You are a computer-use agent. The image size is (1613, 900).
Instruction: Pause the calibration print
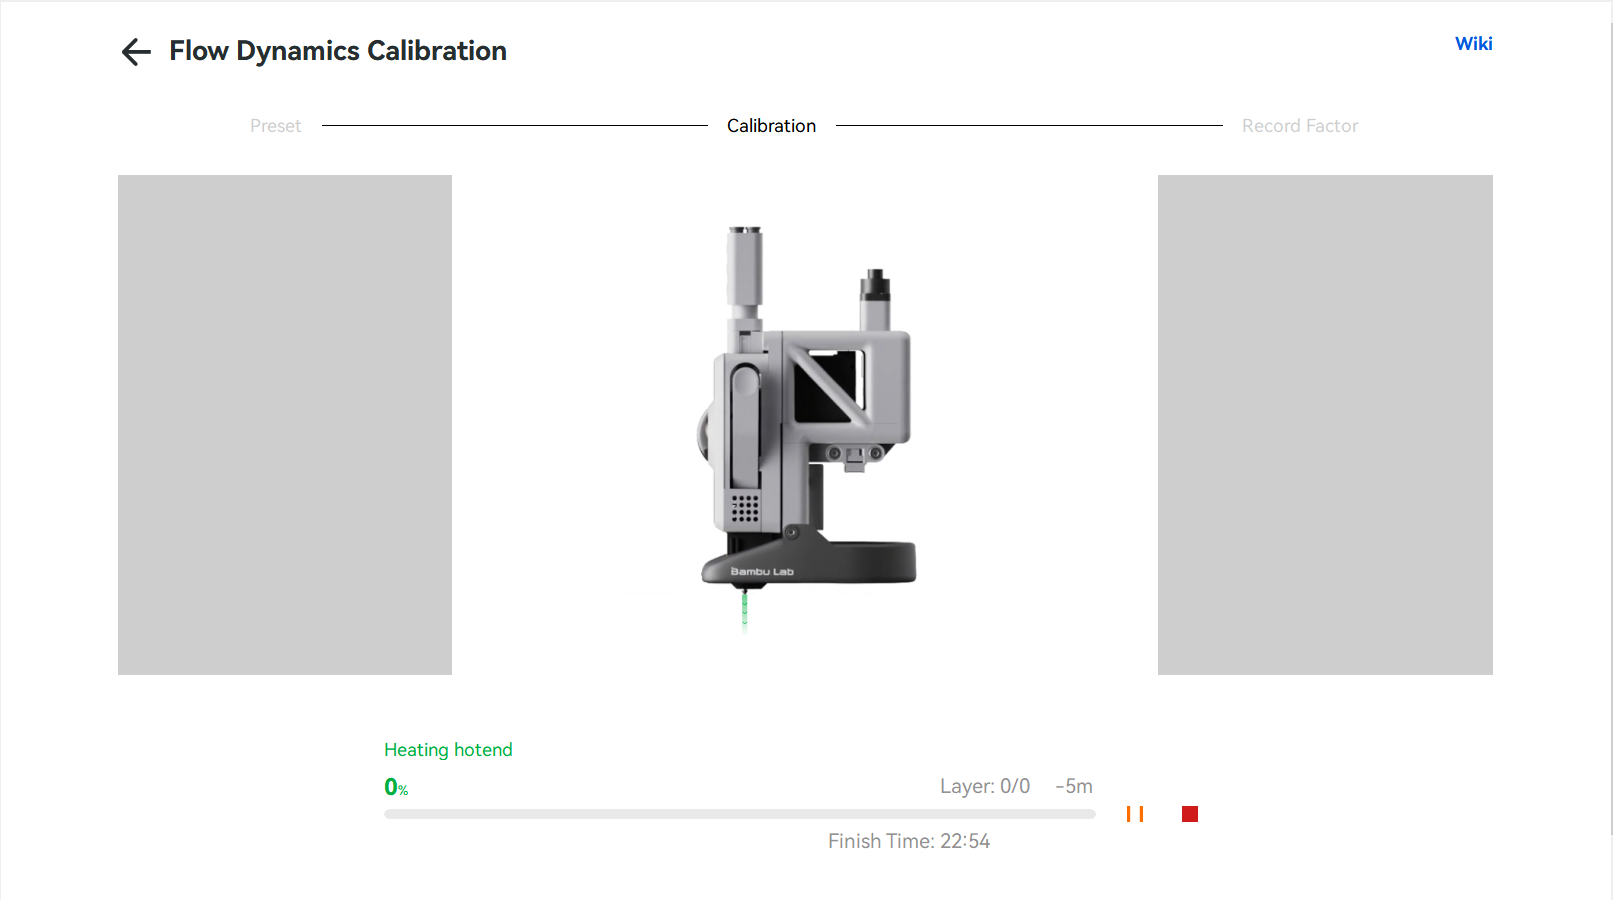1135,814
